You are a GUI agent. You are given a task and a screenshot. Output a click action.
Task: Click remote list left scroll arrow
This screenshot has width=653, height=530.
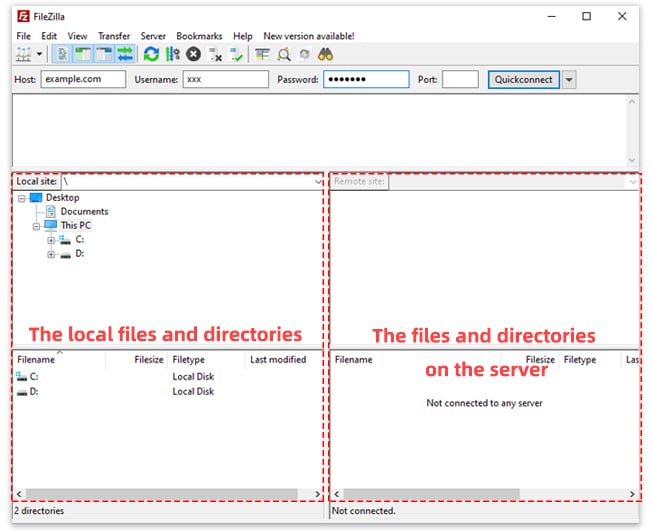coord(336,494)
